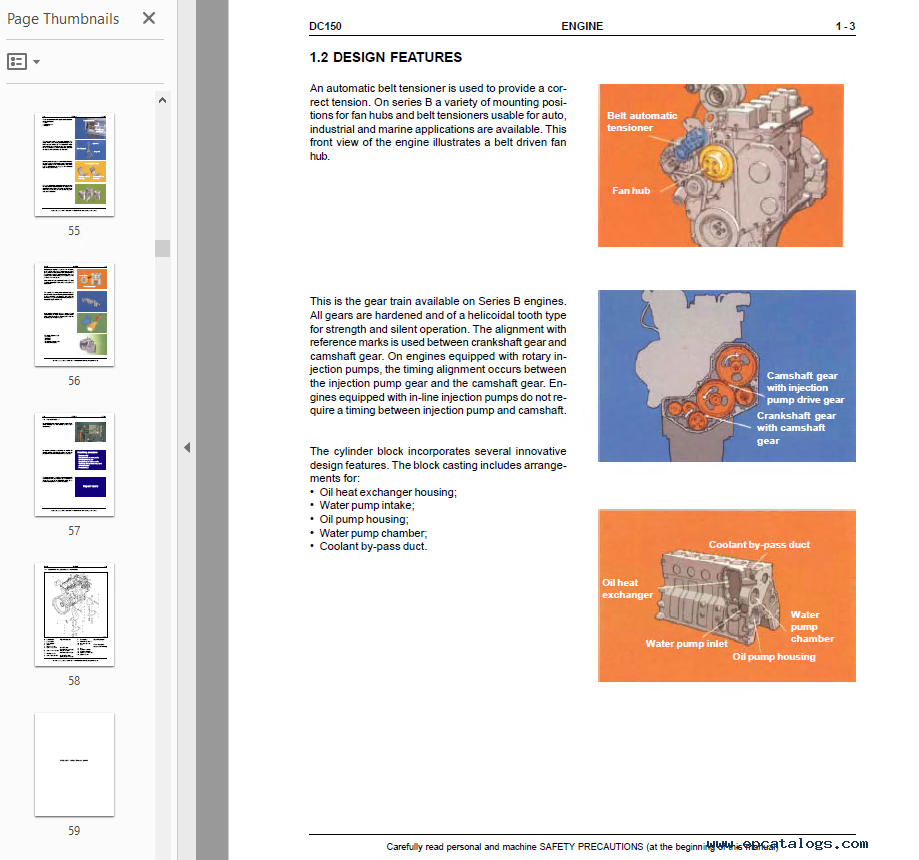Click the thumbnail scrollbar up arrow
This screenshot has height=860, width=919.
tap(162, 100)
